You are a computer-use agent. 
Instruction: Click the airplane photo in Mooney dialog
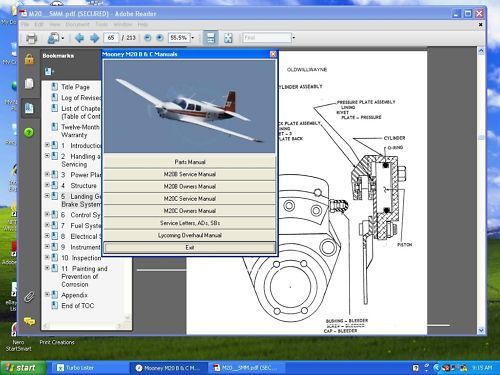pos(190,107)
